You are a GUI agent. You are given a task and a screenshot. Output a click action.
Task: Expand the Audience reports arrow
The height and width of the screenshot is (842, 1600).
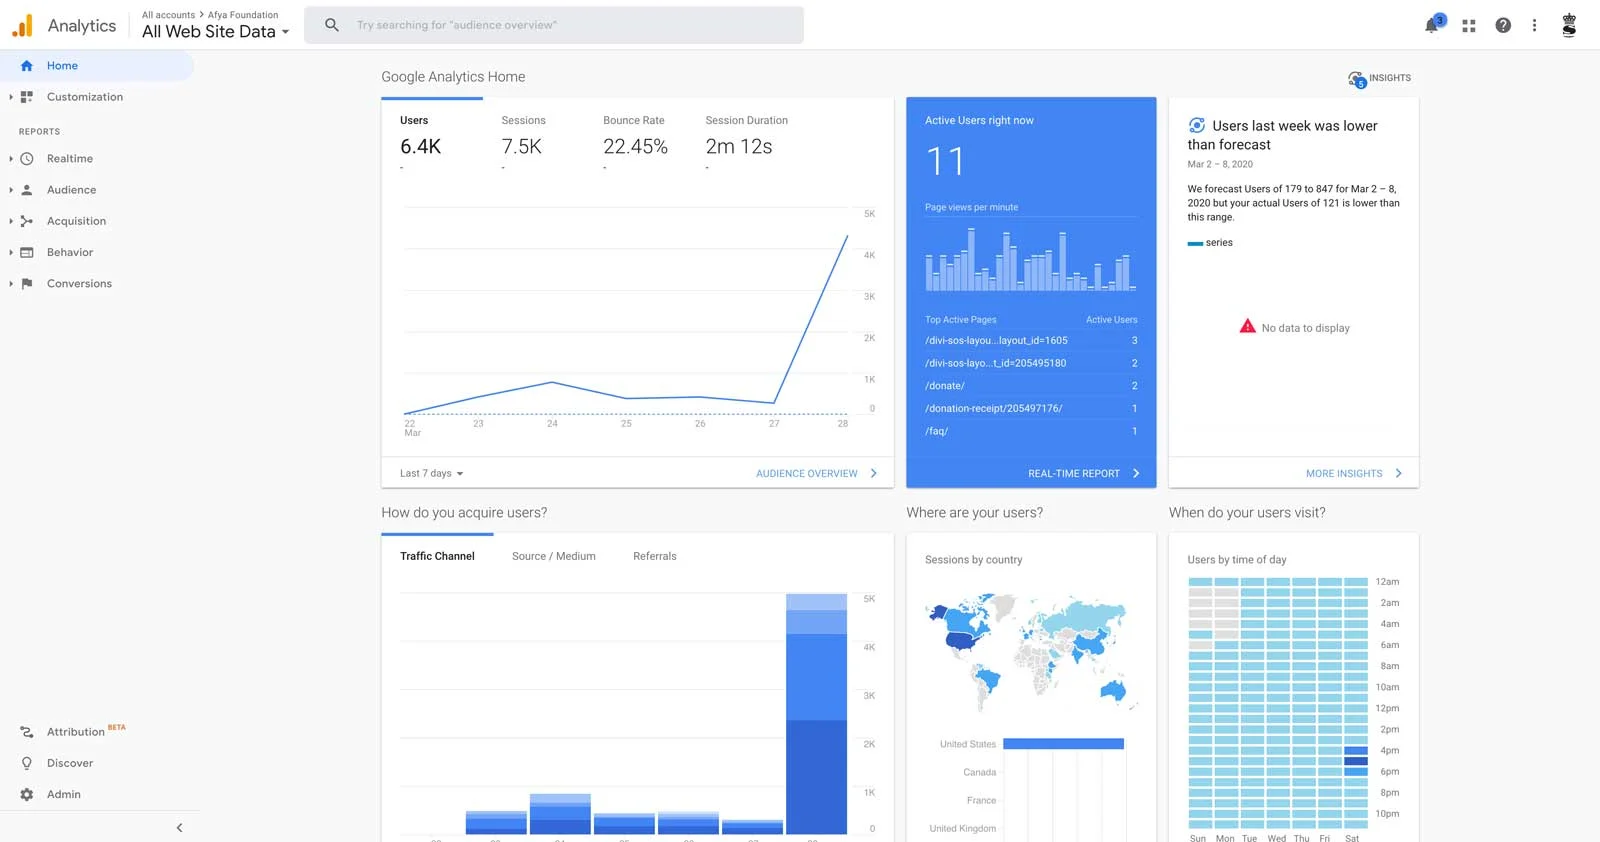coord(11,190)
